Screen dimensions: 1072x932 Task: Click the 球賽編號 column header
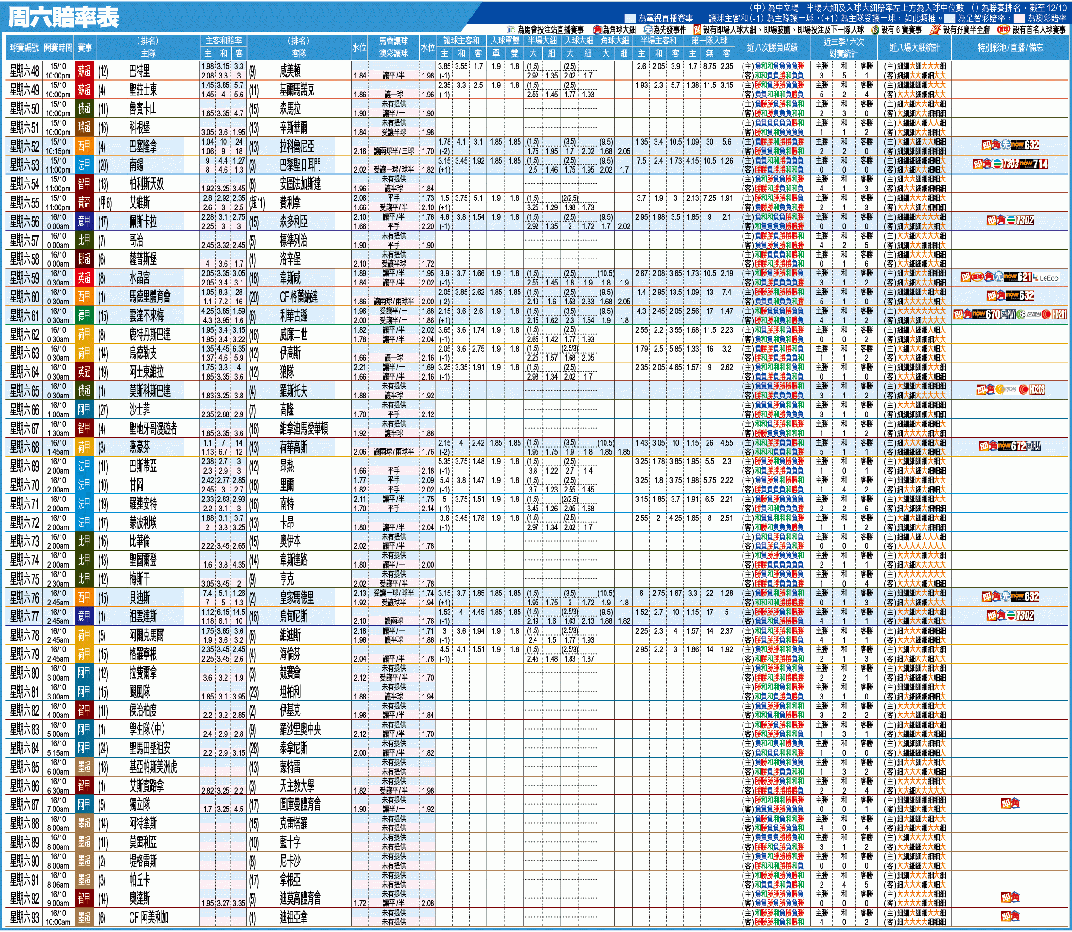click(x=25, y=47)
